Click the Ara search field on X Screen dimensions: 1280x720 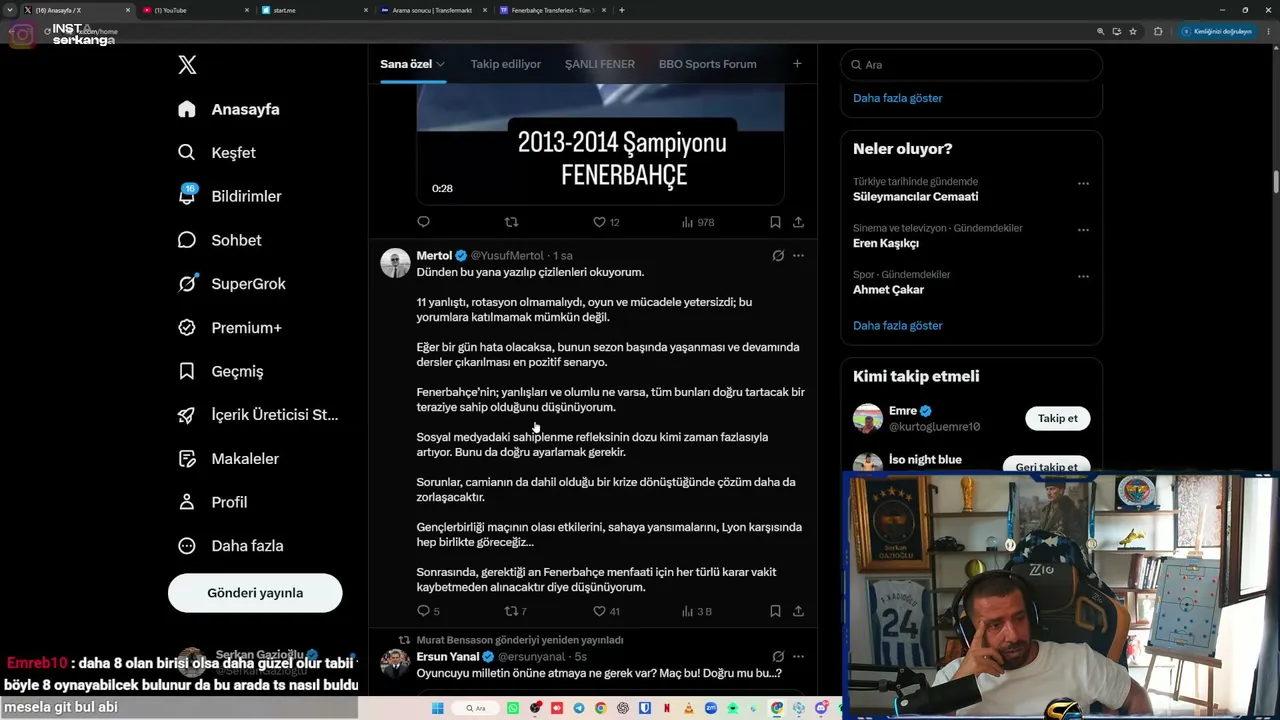(x=972, y=65)
